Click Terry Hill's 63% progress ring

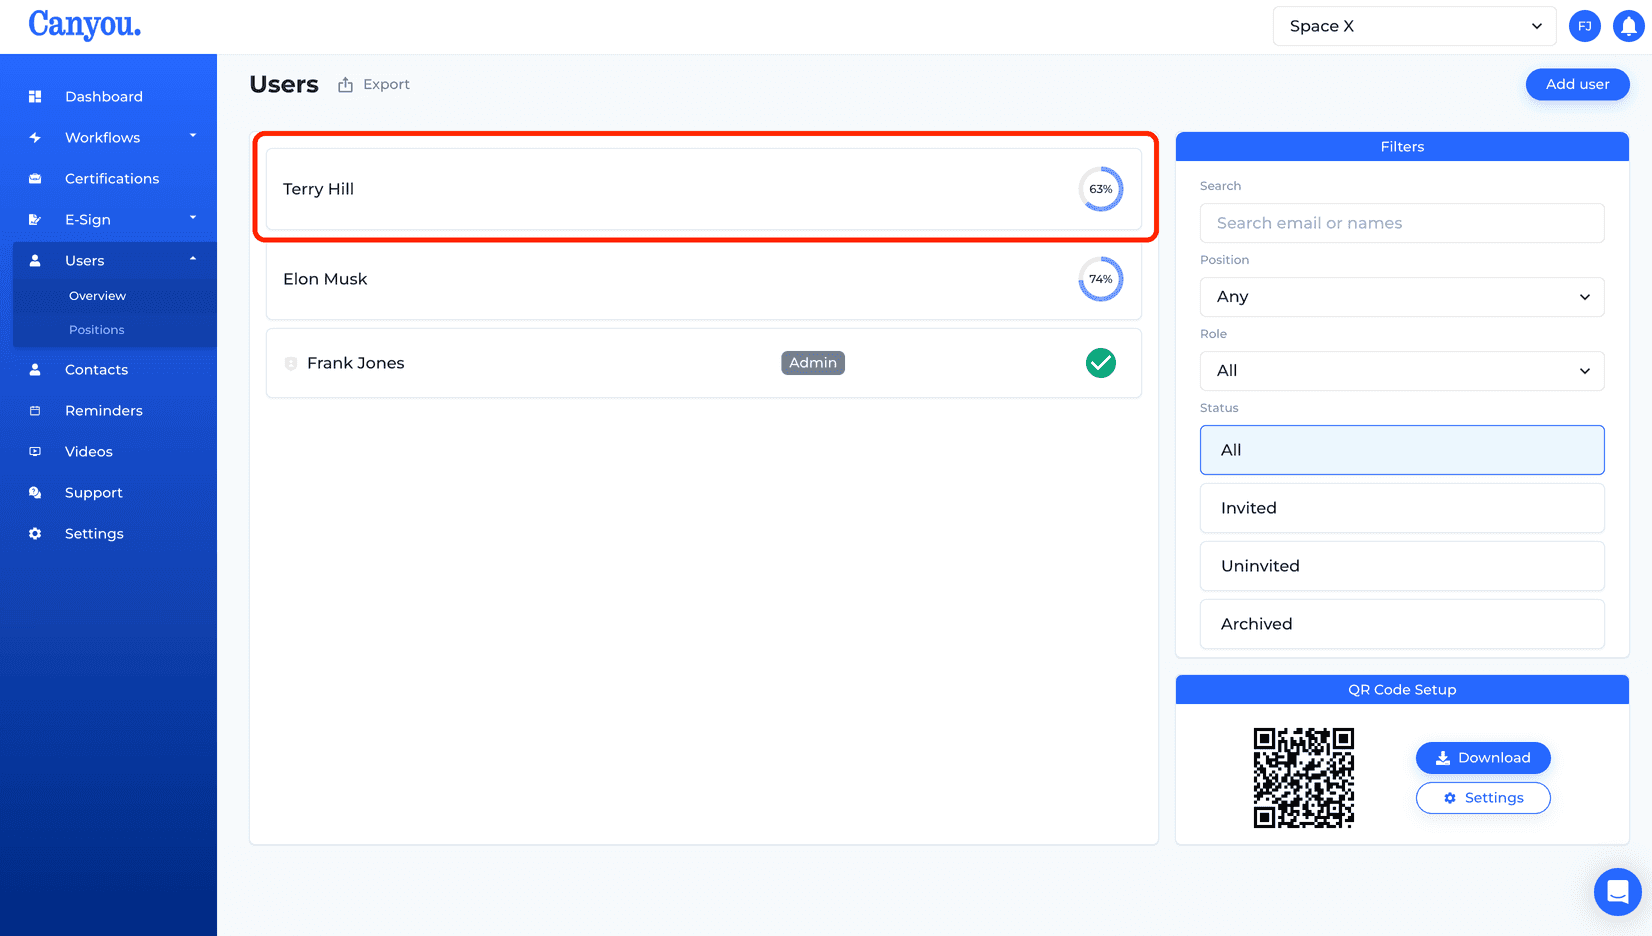coord(1101,189)
